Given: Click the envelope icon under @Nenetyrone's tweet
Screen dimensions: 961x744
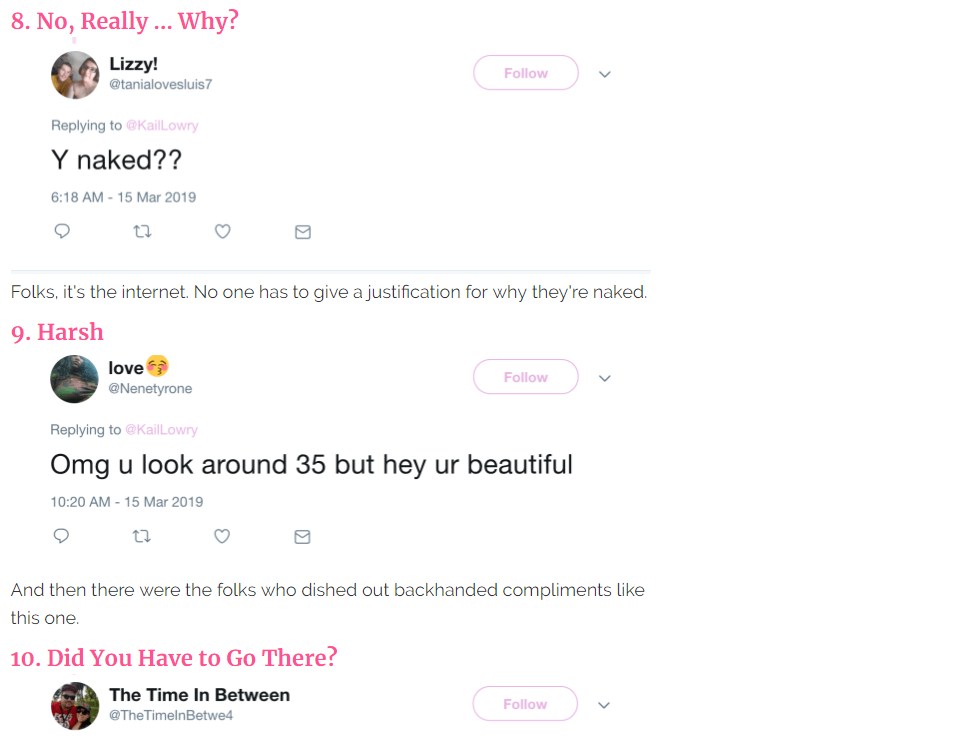Looking at the screenshot, I should pyautogui.click(x=302, y=537).
